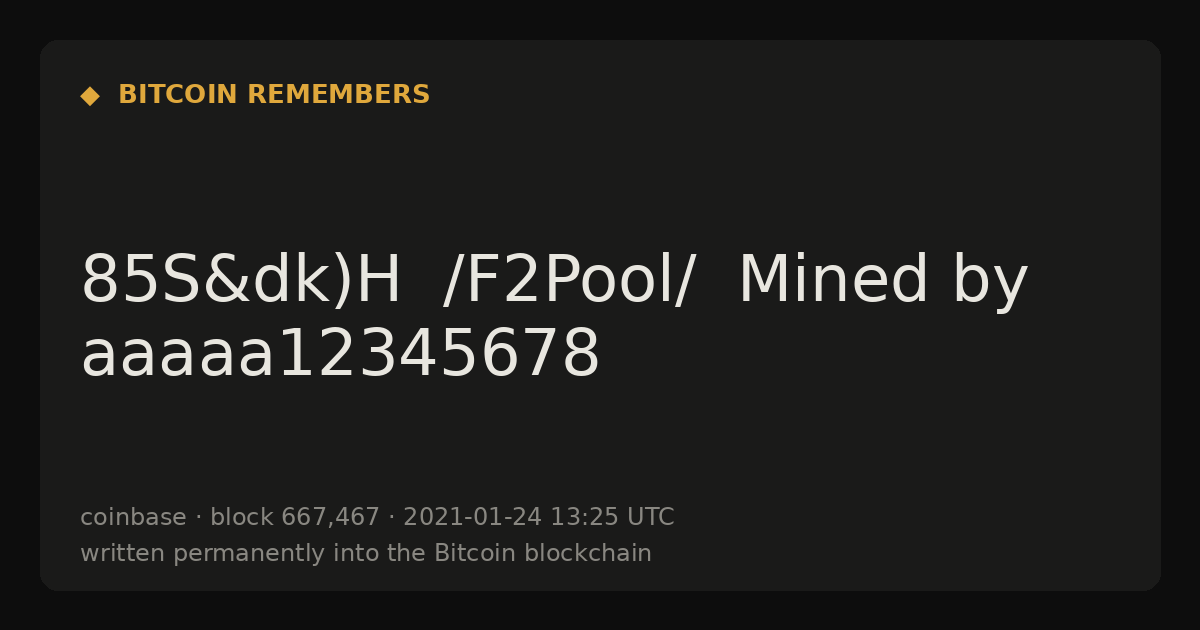The width and height of the screenshot is (1200, 630).
Task: Select the word REMEMBERS in the header
Action: tap(338, 95)
